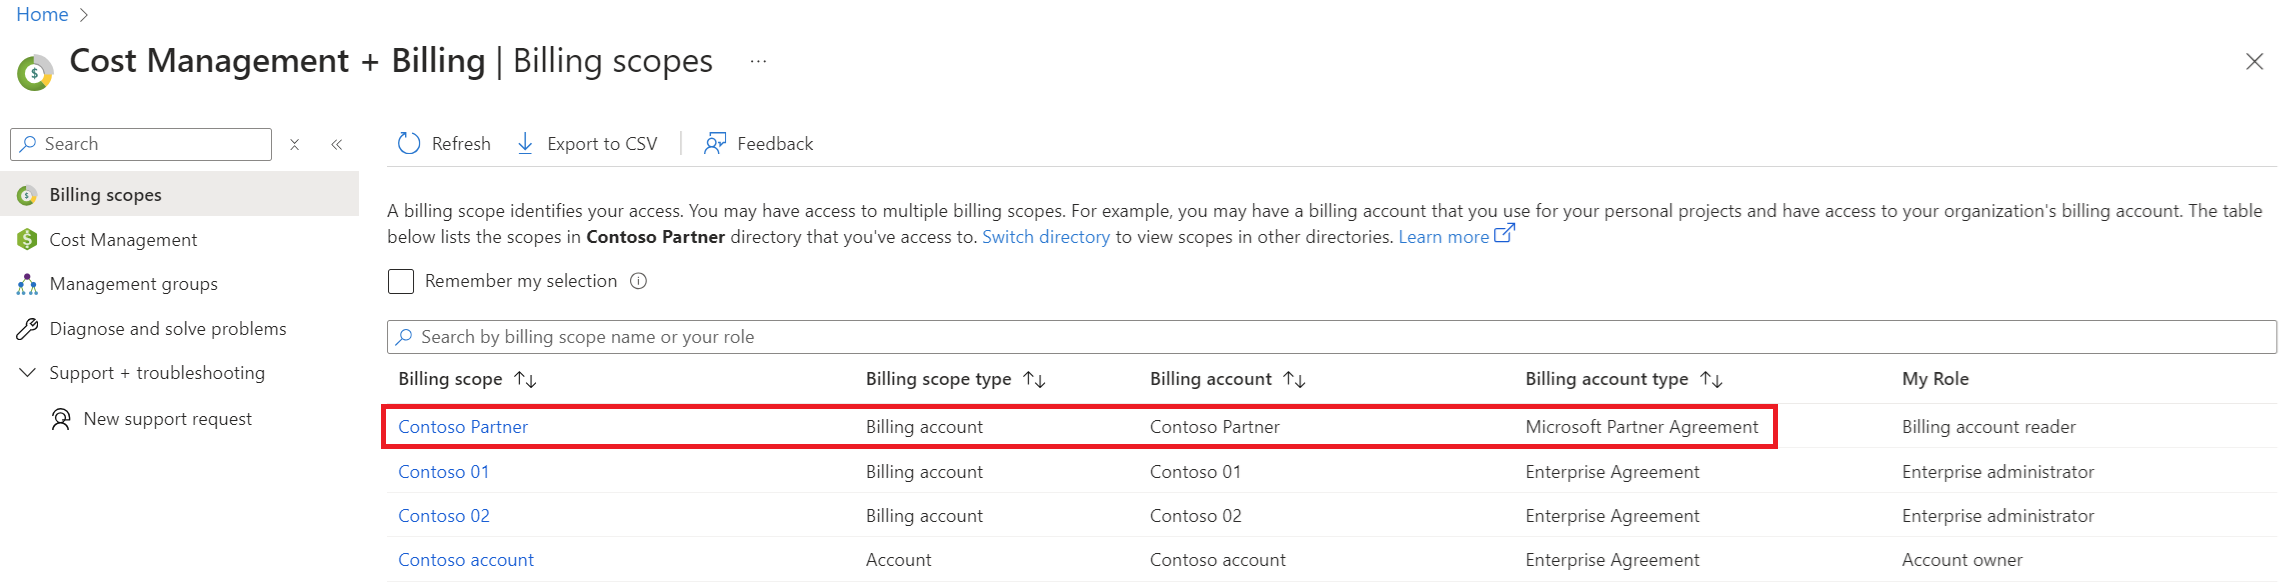Open Diagnose and solve problems

167,329
